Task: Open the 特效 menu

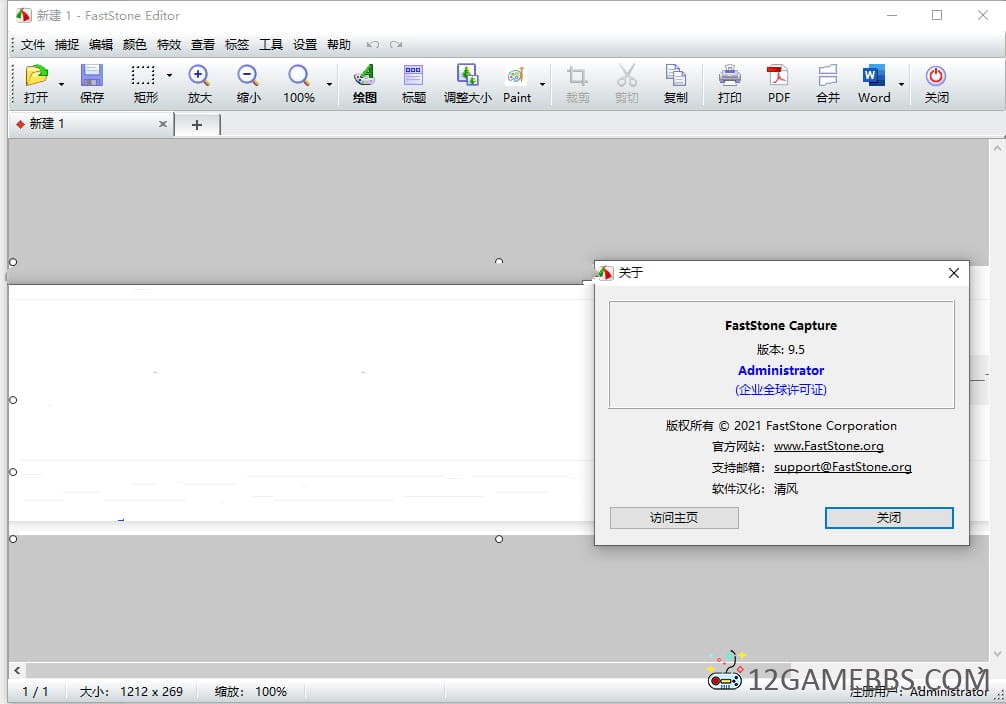Action: 169,44
